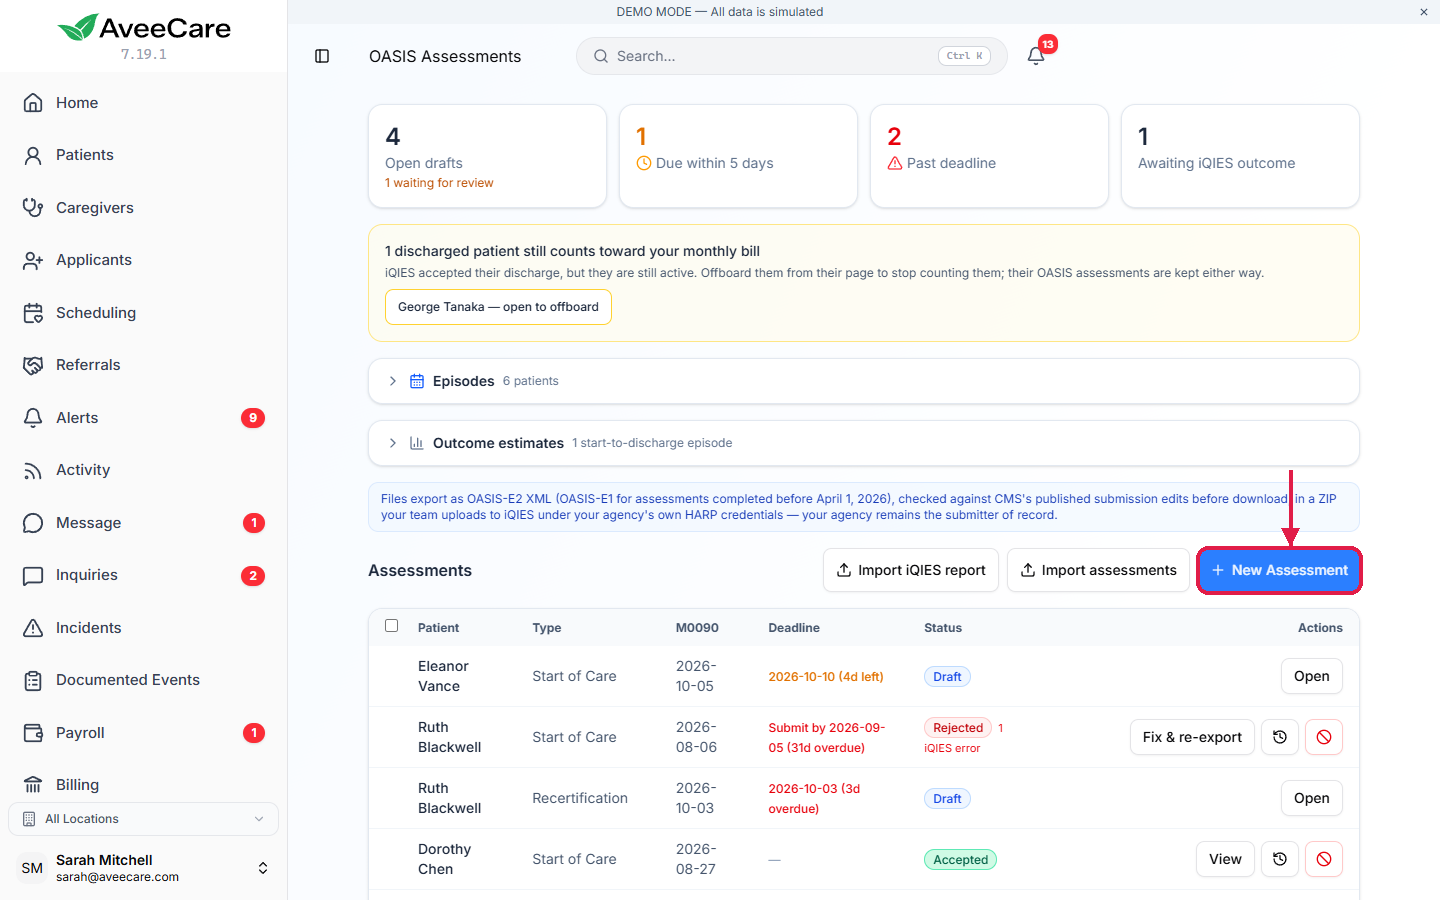Open Alerts with 9 notifications

coord(144,418)
